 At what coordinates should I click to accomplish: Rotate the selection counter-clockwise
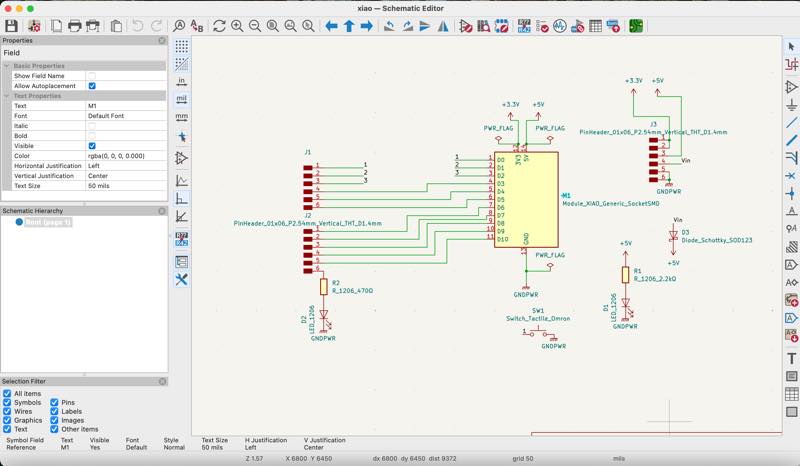coord(389,26)
